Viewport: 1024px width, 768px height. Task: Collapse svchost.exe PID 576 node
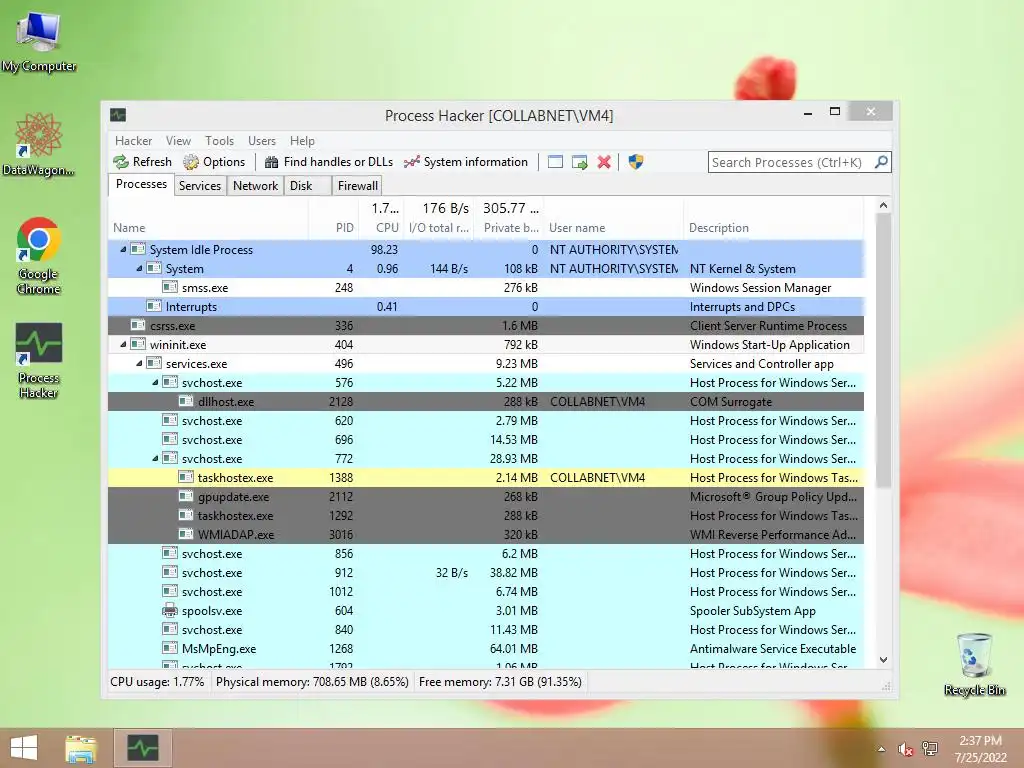click(x=155, y=382)
